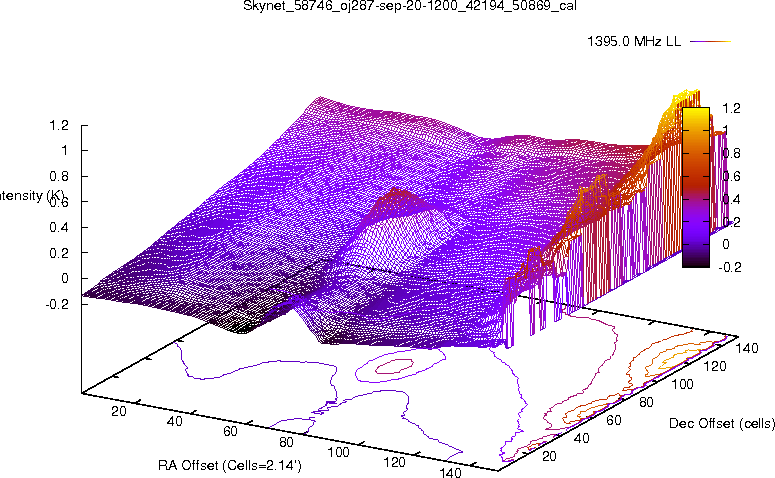Click the innermost elliptical contour on the base plane

pos(394,366)
